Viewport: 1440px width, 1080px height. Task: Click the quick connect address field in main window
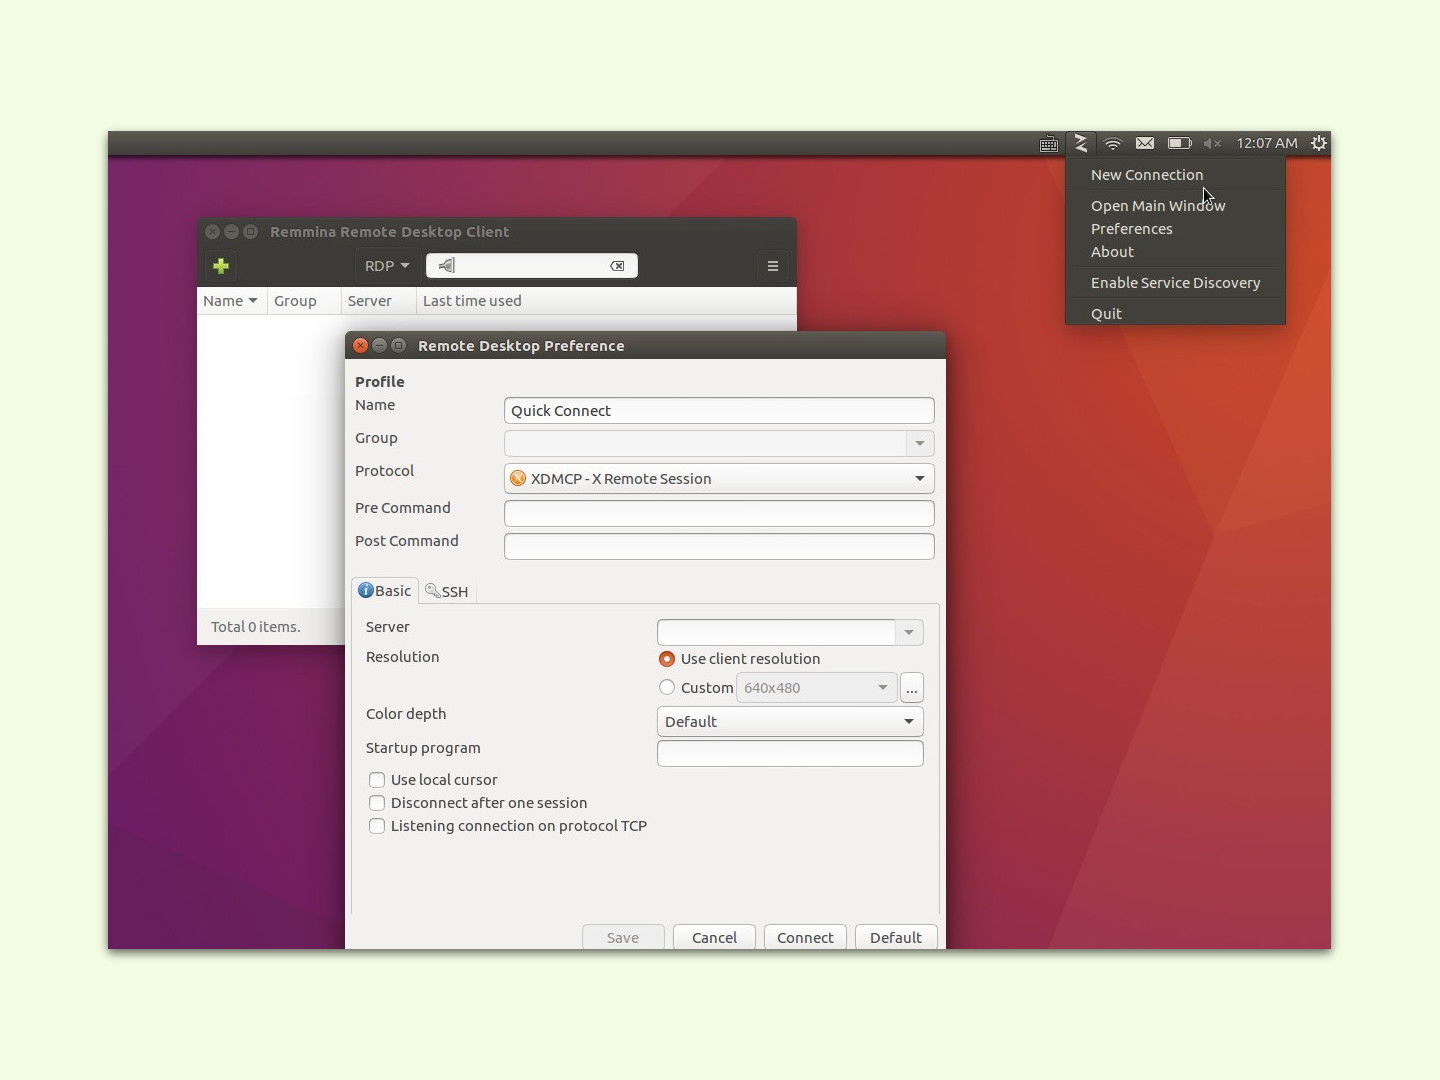pos(532,266)
